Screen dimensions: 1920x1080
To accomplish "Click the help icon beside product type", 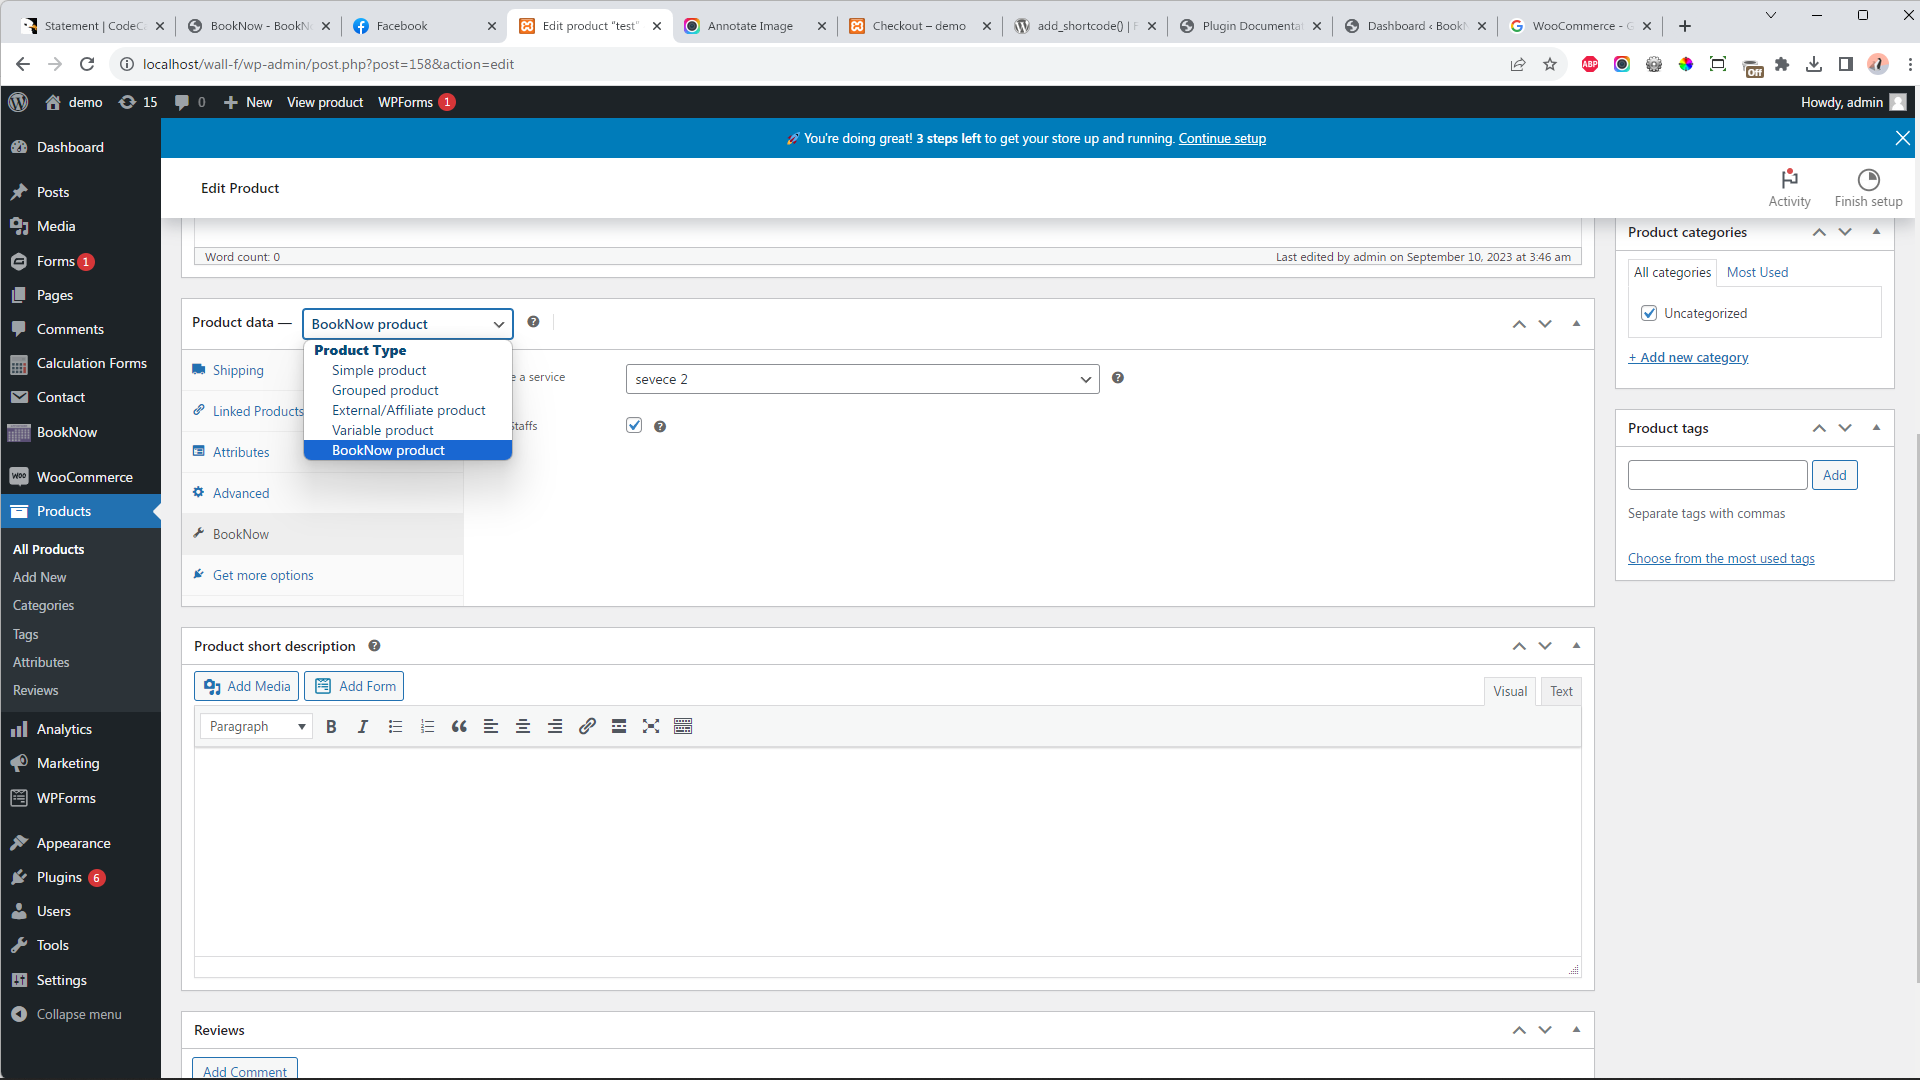I will [x=533, y=322].
